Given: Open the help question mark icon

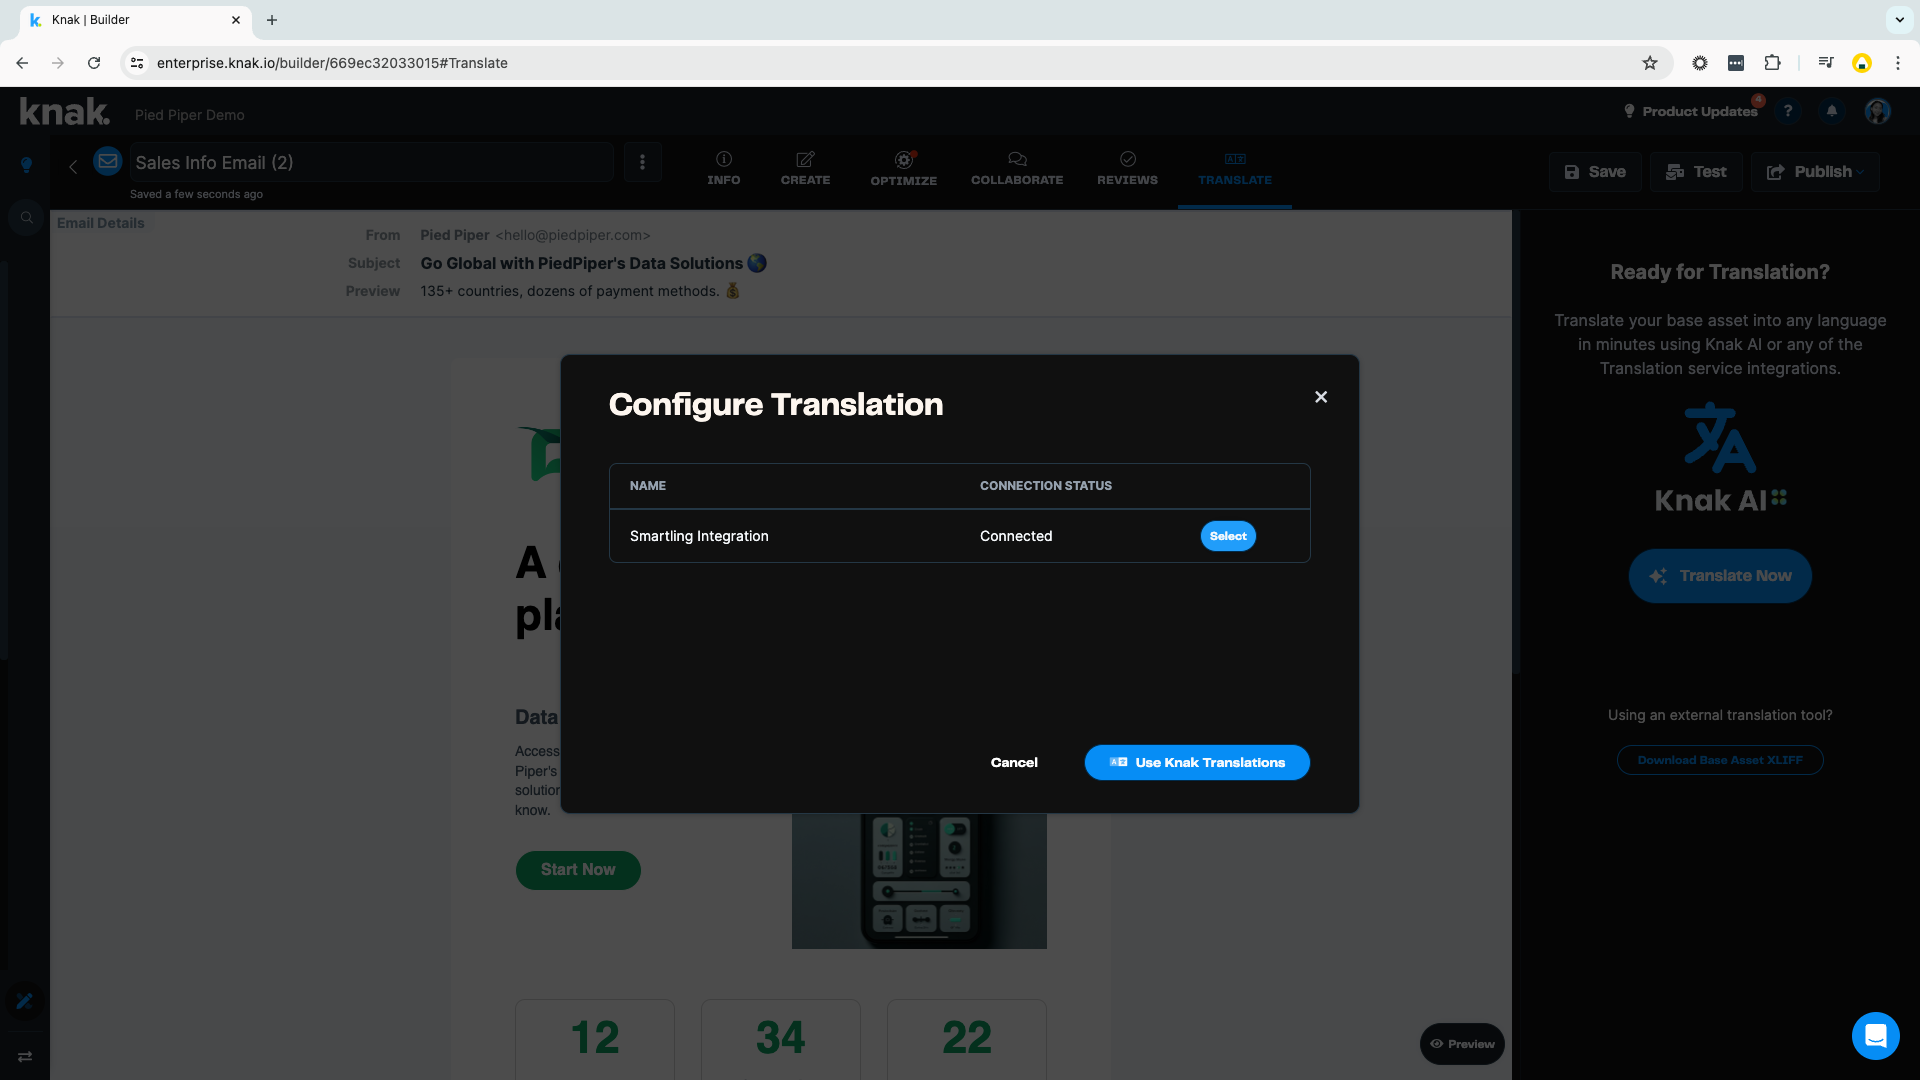Looking at the screenshot, I should 1788,111.
